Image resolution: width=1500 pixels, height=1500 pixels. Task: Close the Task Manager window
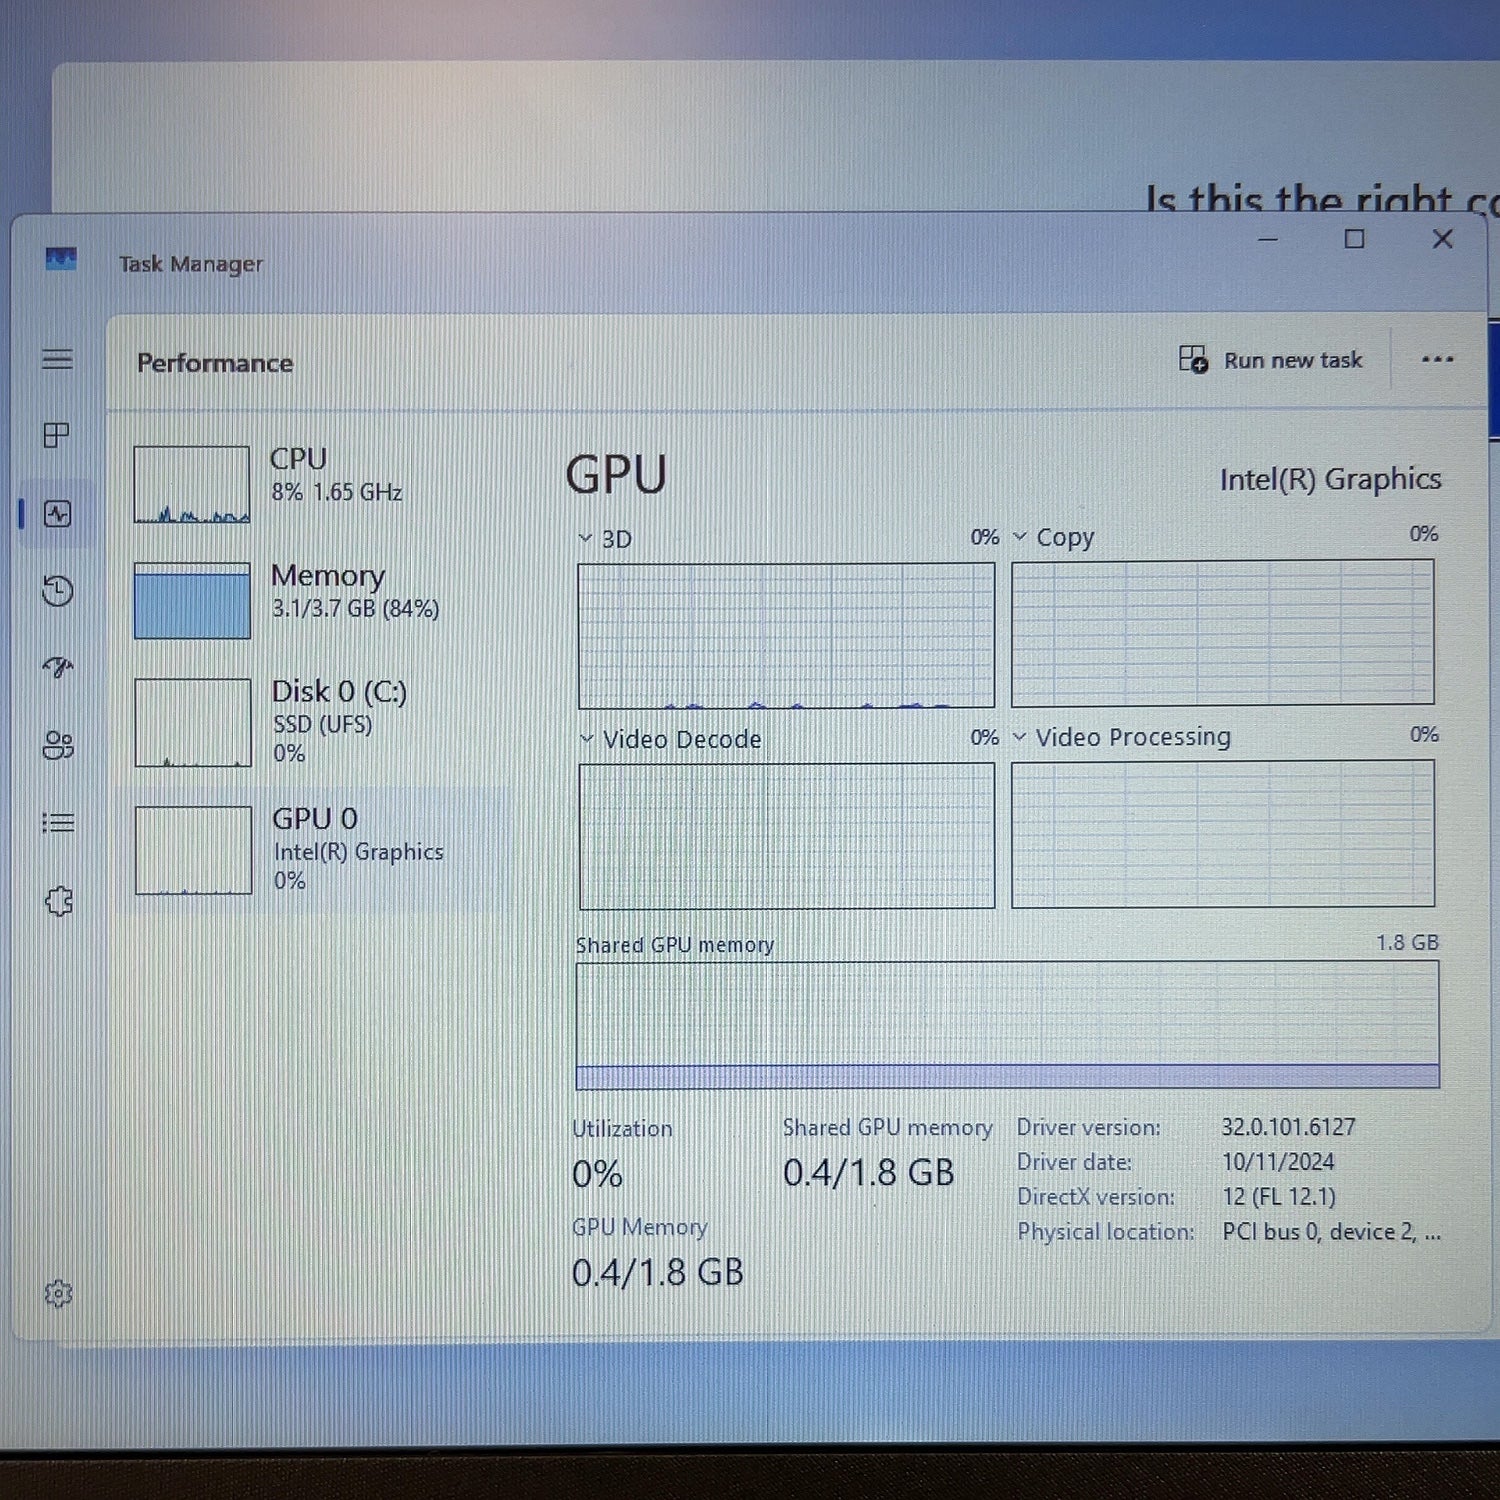tap(1442, 239)
